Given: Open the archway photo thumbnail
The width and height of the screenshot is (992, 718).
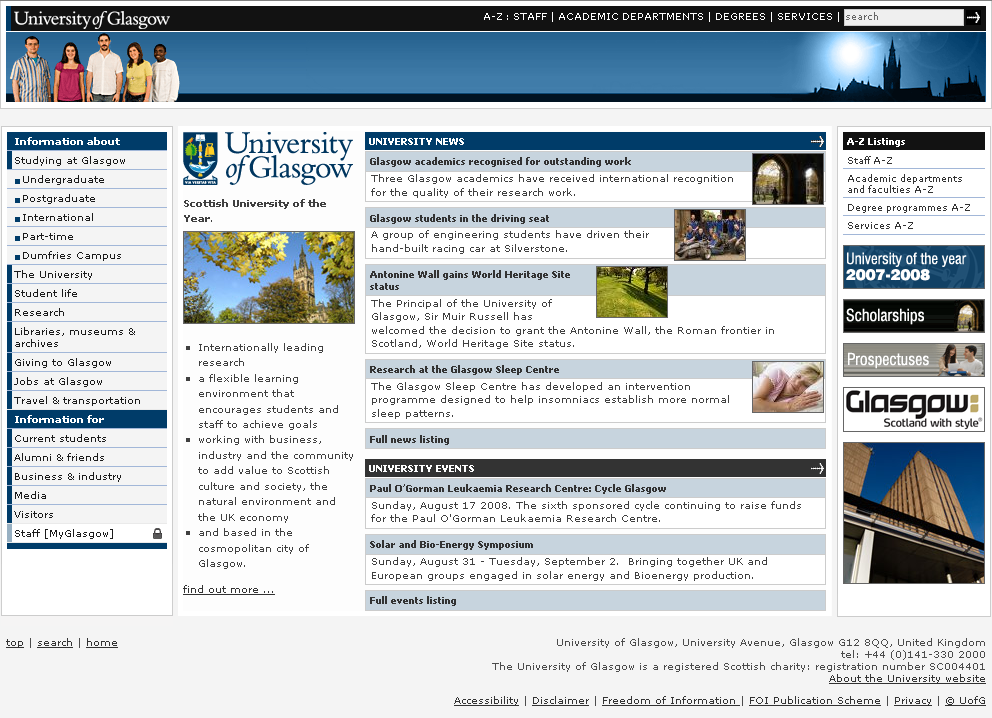Looking at the screenshot, I should [788, 179].
